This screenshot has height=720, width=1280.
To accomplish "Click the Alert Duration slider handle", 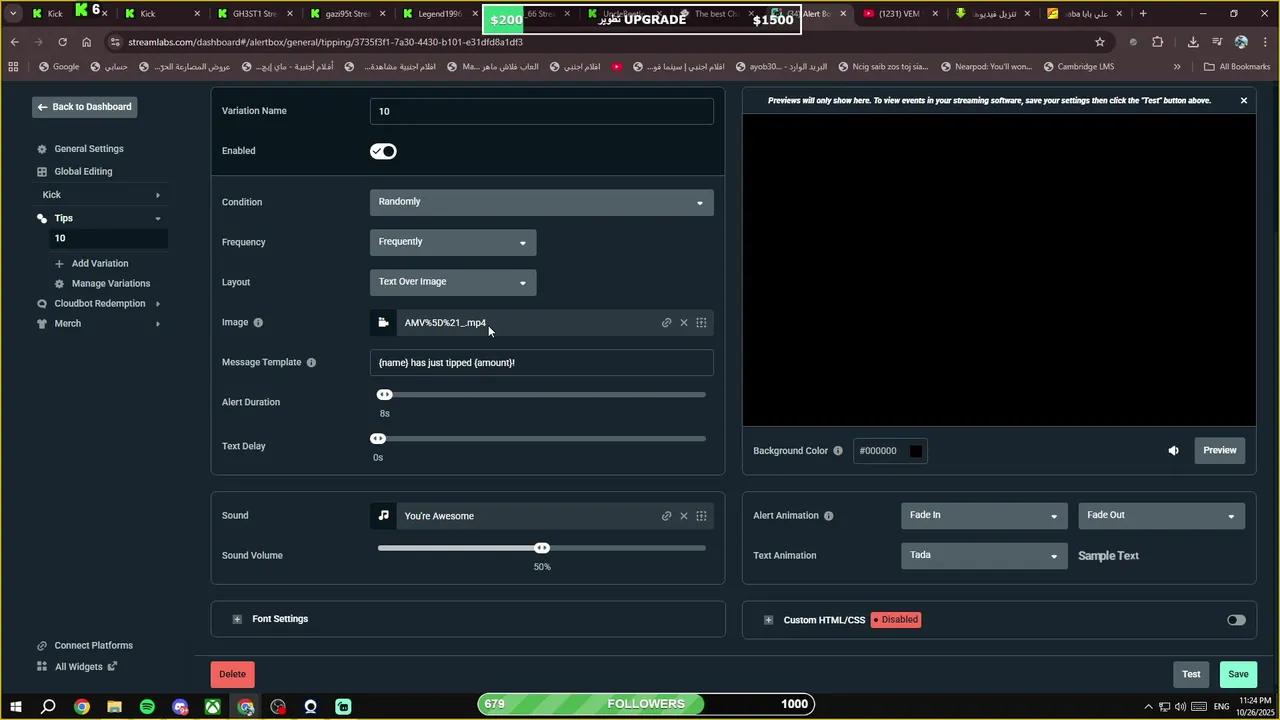I will click(x=384, y=395).
